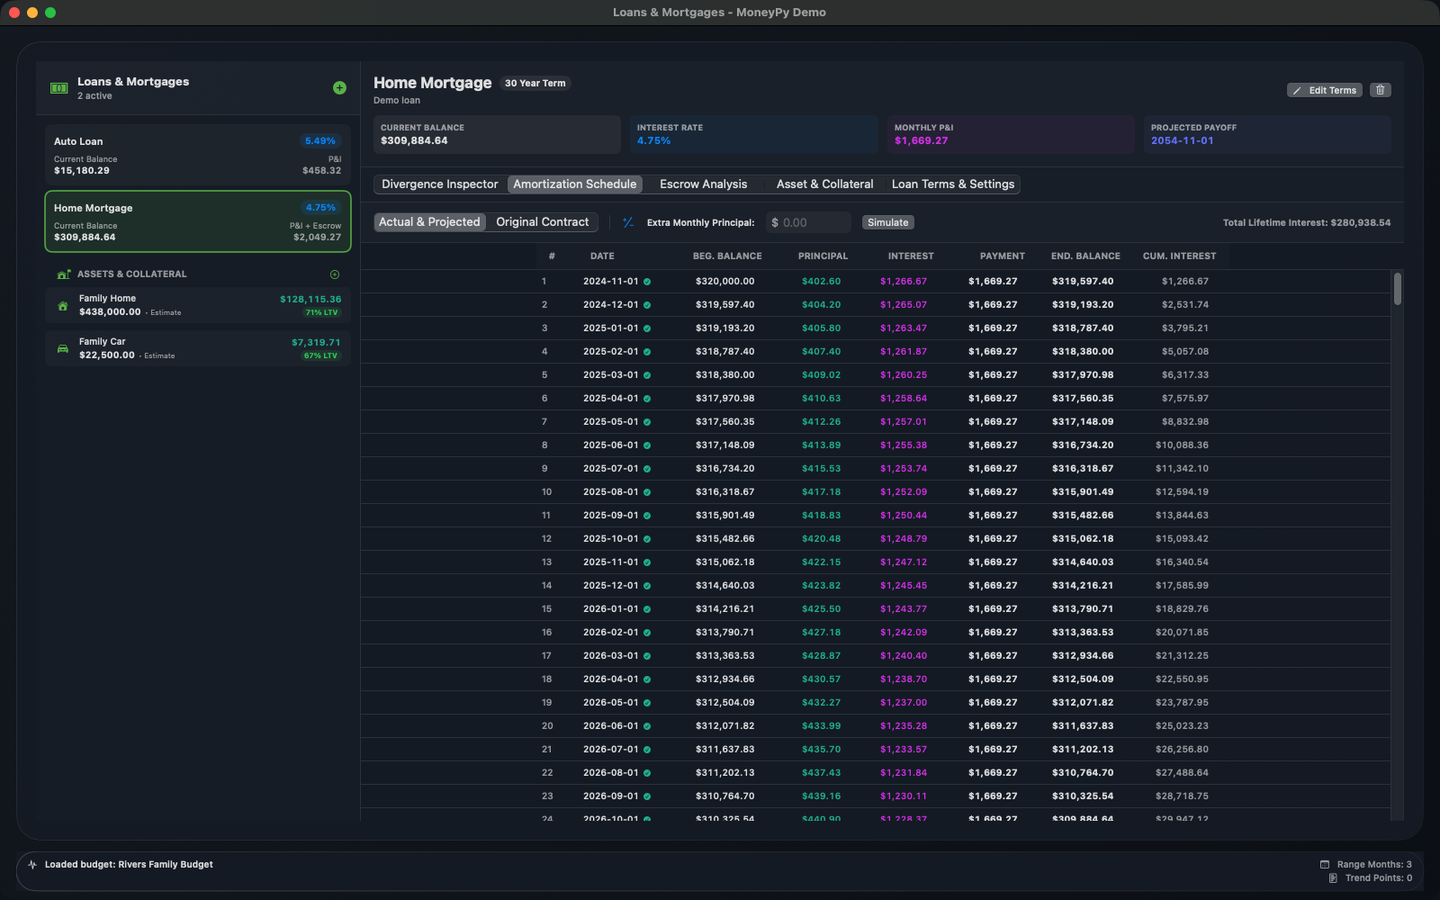Click the PRINCIPAL column header

(823, 256)
